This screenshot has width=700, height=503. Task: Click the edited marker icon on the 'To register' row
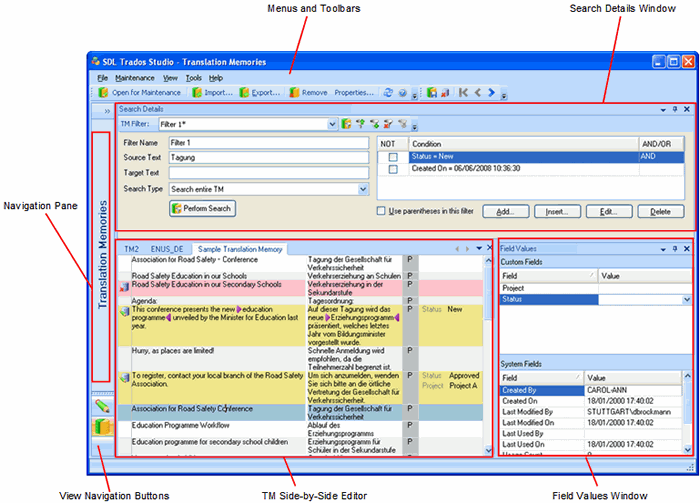(124, 378)
